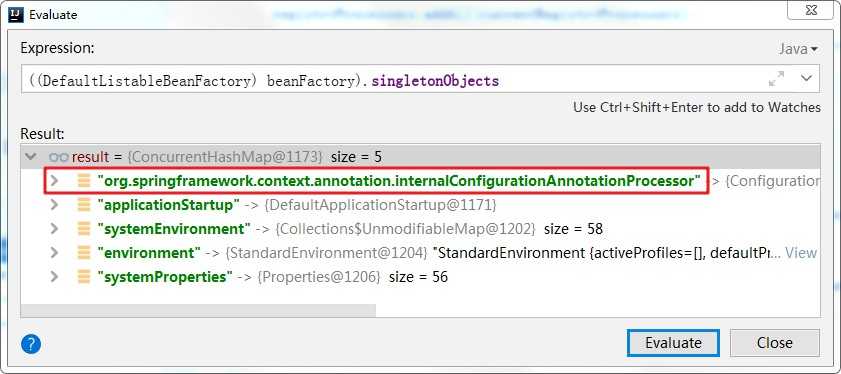Image resolution: width=841 pixels, height=374 pixels.
Task: Click the map entry icon for systemProperties
Action: [x=84, y=277]
